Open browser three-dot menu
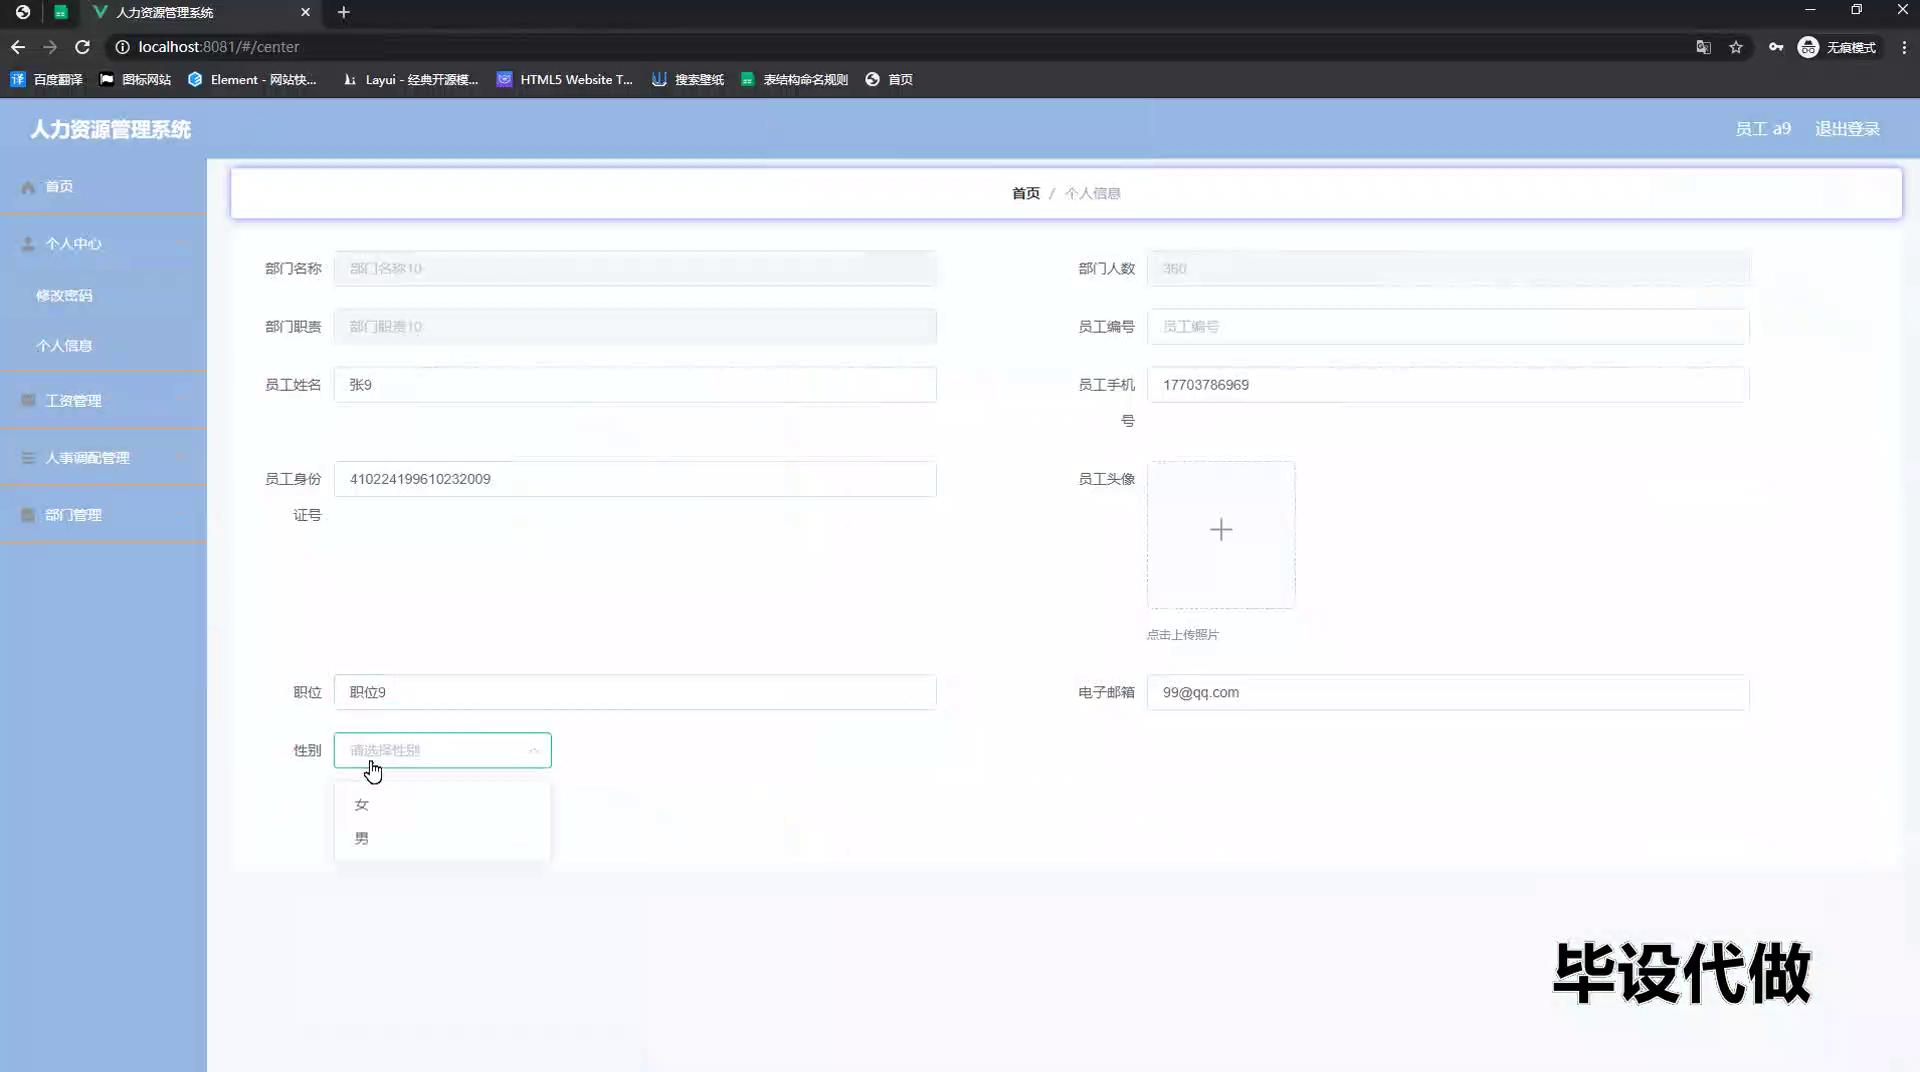 (1904, 47)
